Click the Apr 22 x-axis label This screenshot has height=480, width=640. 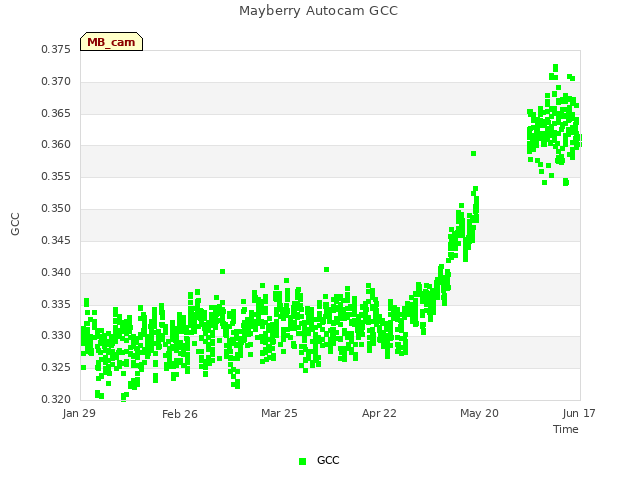(x=379, y=413)
